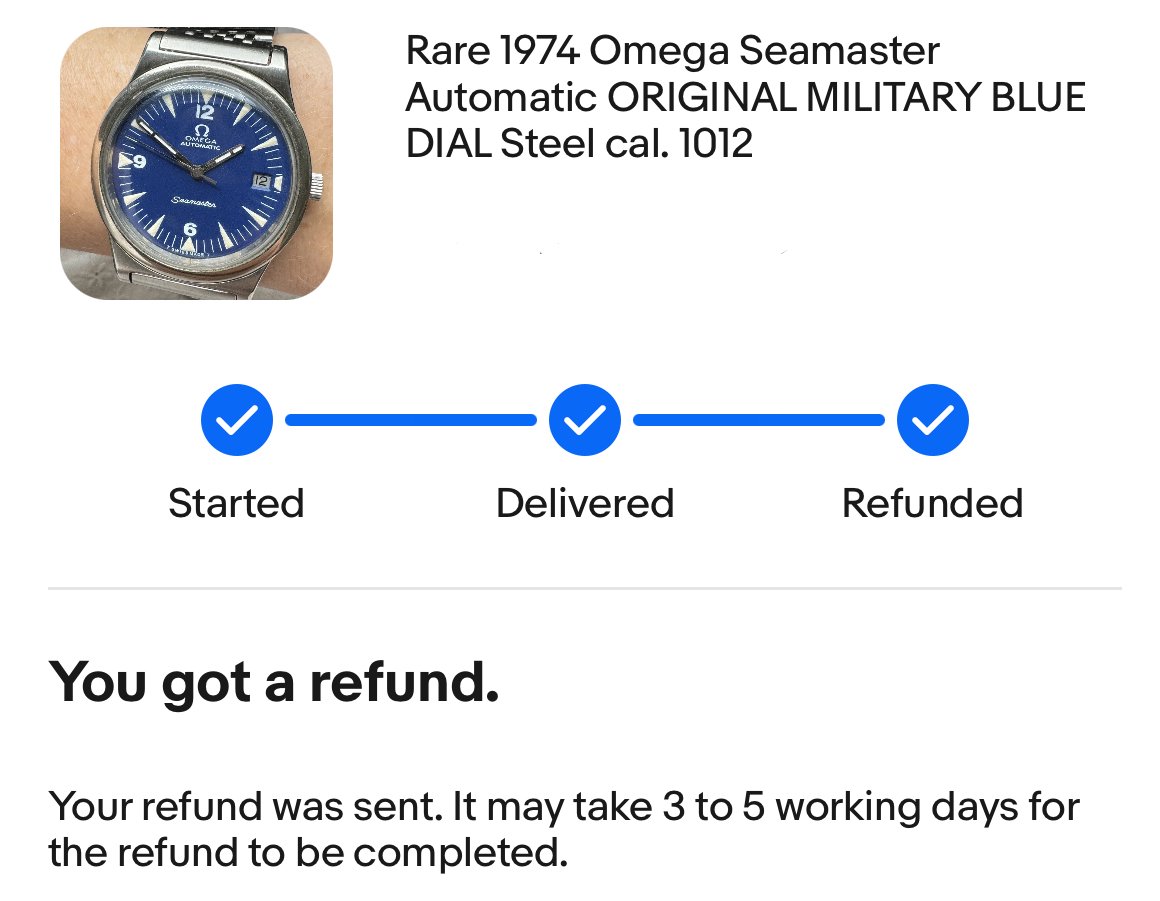Click the Started step checkmark icon
Viewport: 1160px width, 901px height.
pyautogui.click(x=236, y=420)
